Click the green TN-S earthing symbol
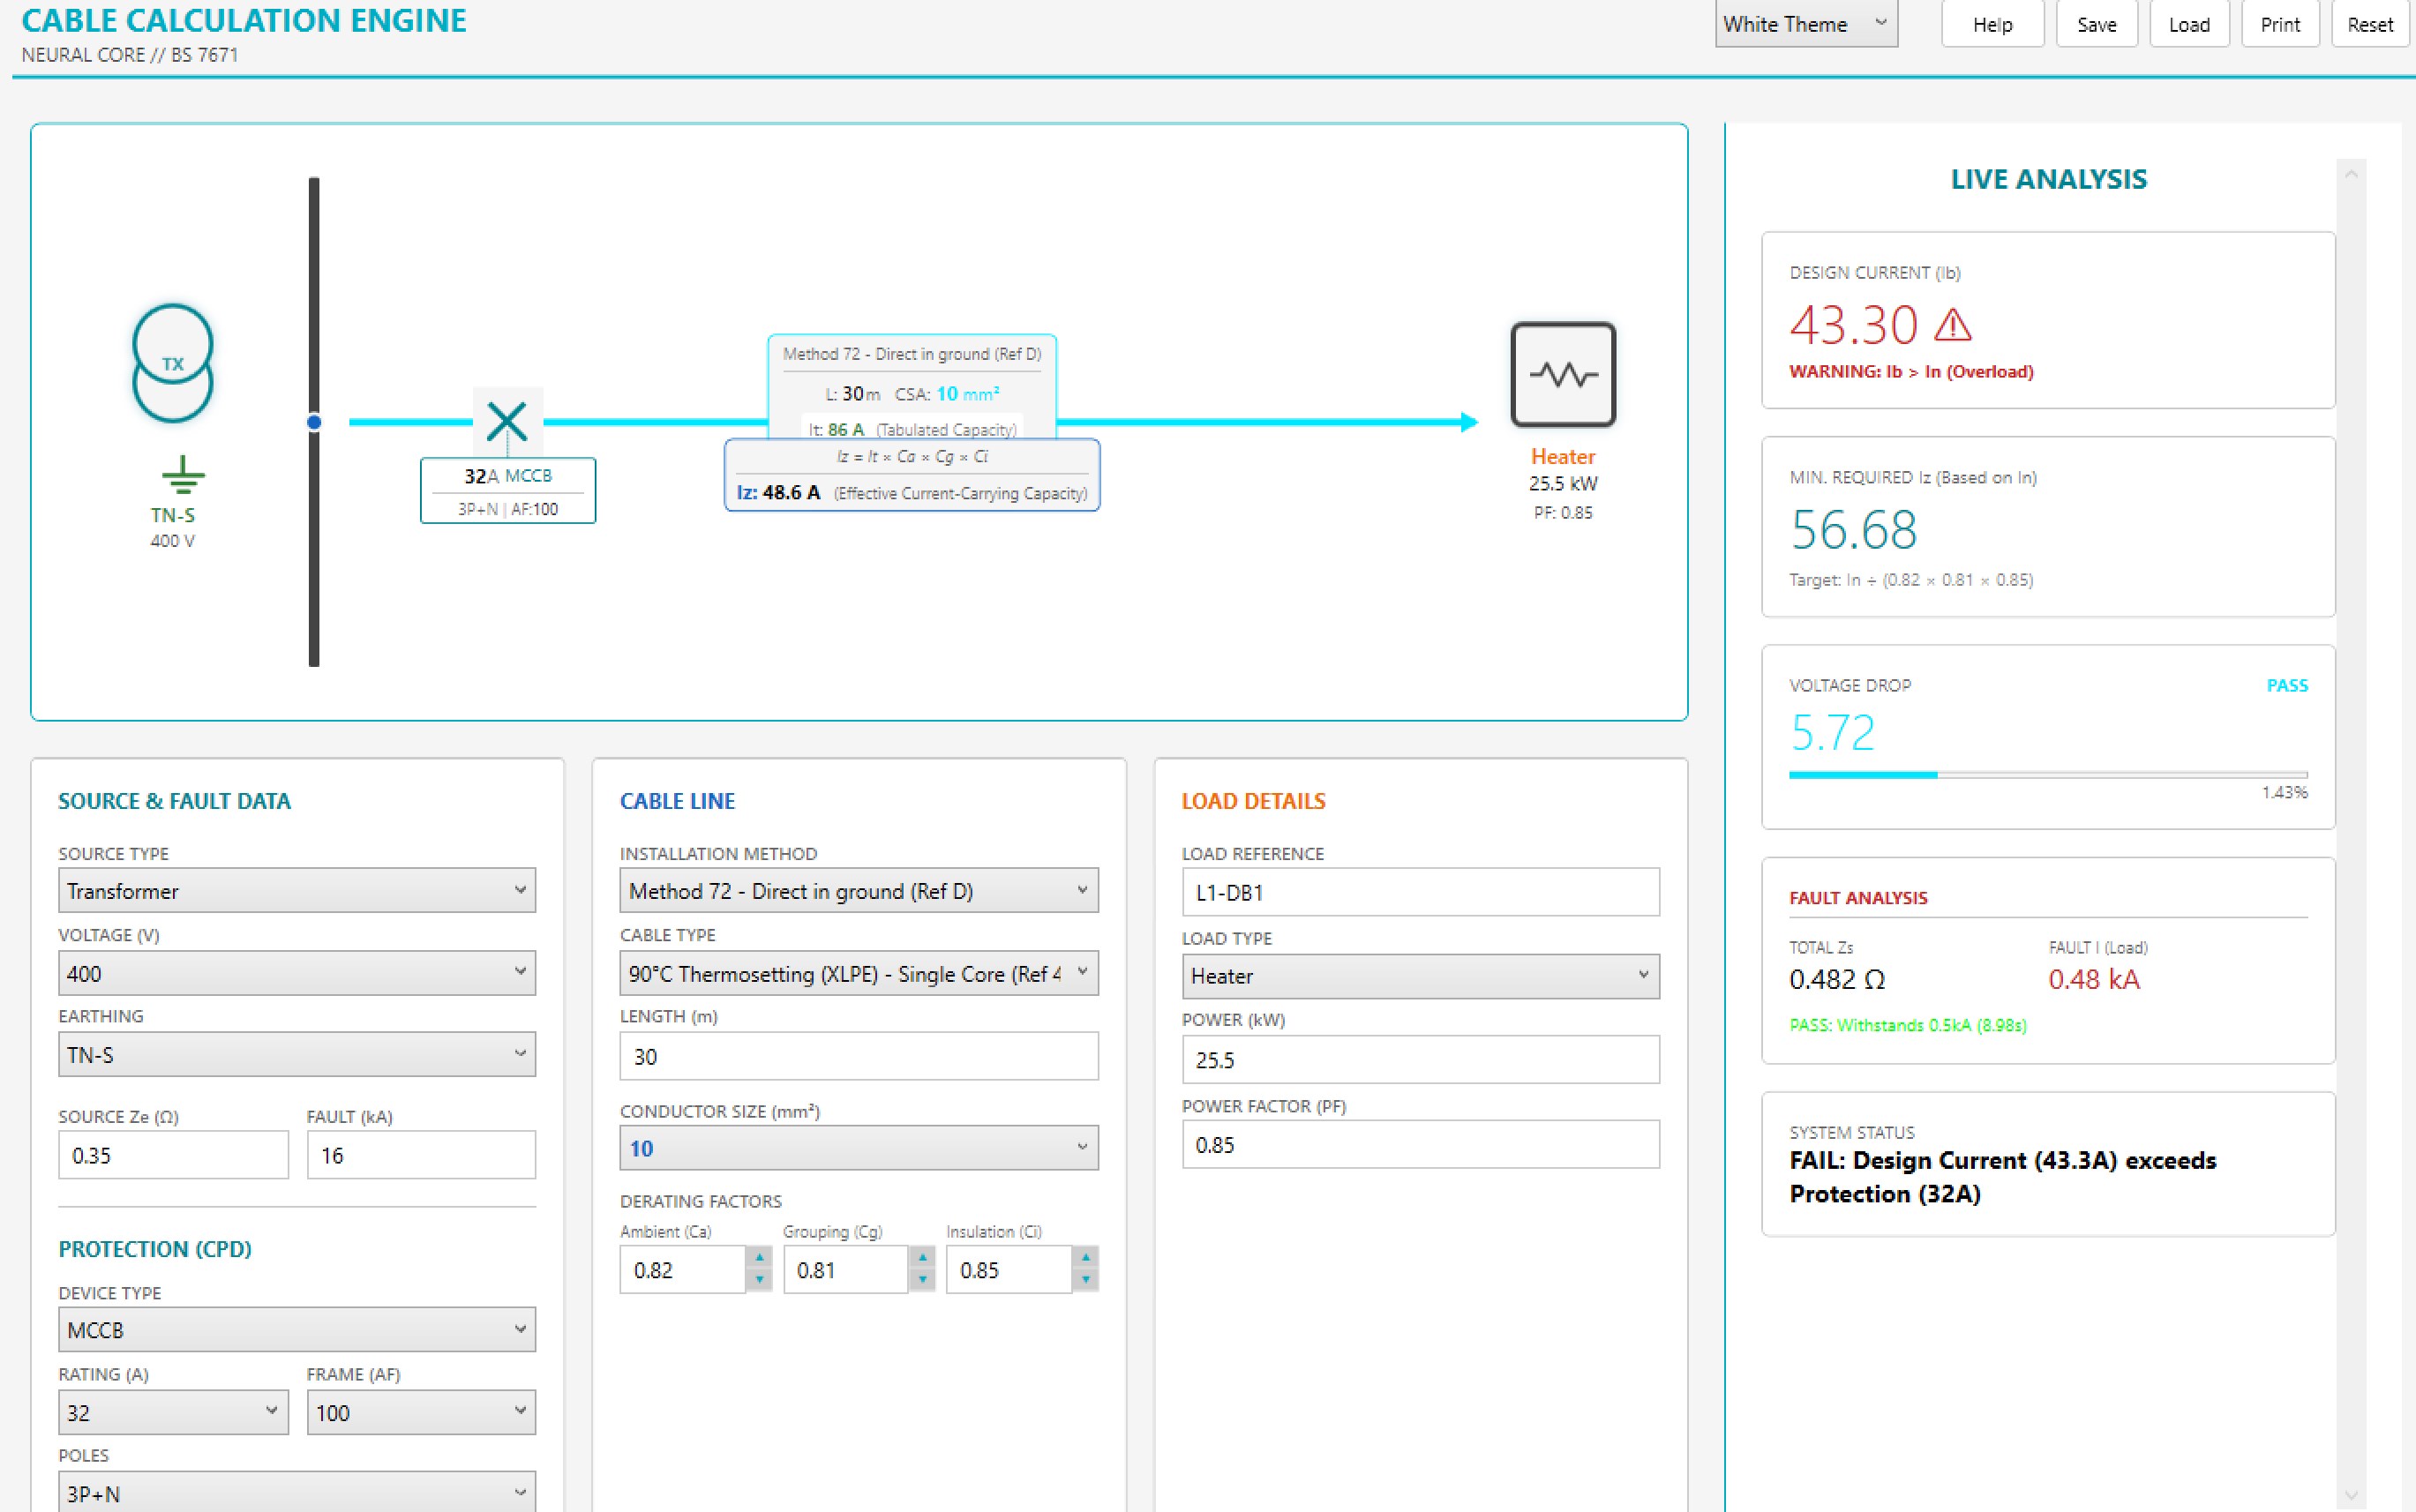2416x1512 pixels. 183,475
